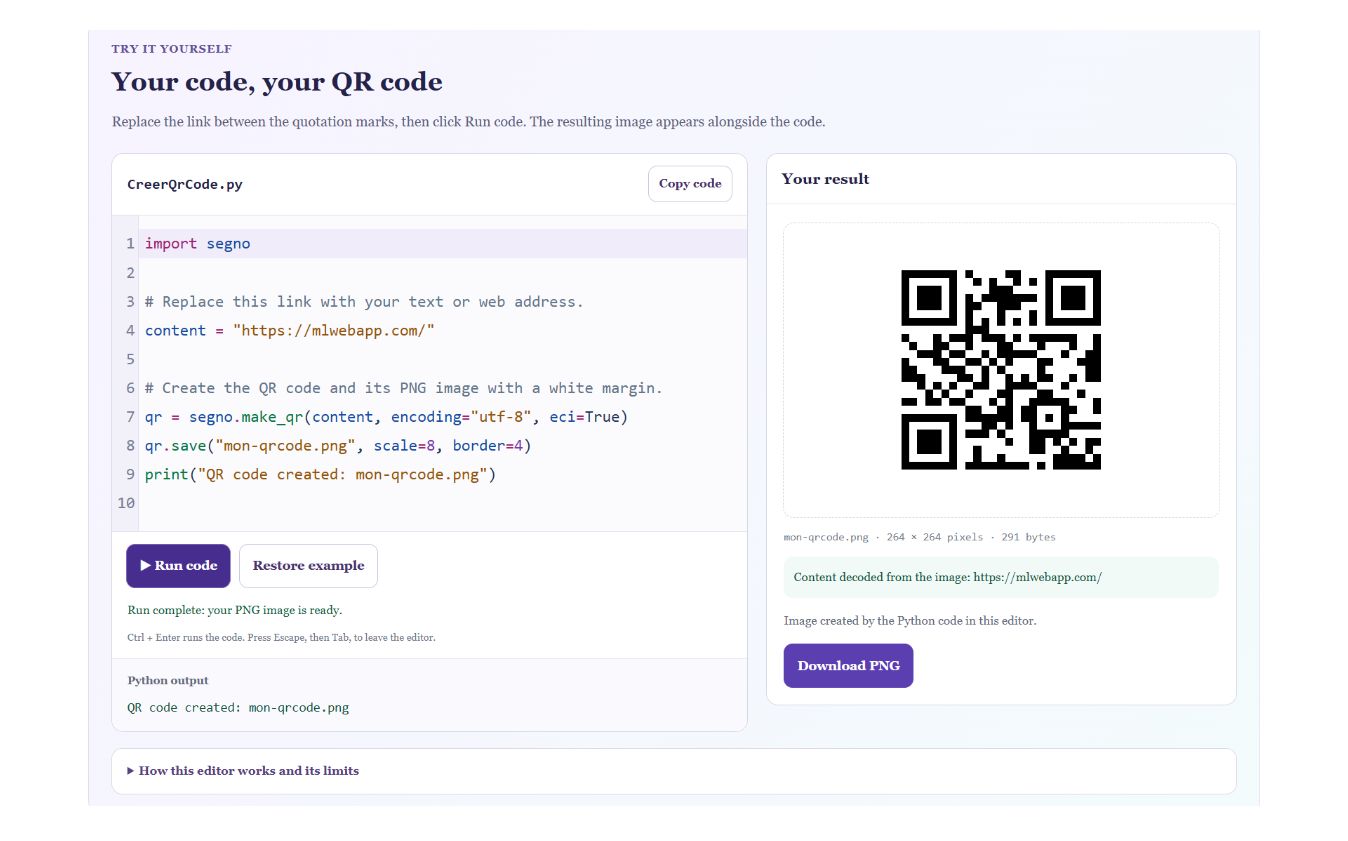Viewport: 1348px width, 841px height.
Task: Click the Run complete status message
Action: tap(234, 610)
